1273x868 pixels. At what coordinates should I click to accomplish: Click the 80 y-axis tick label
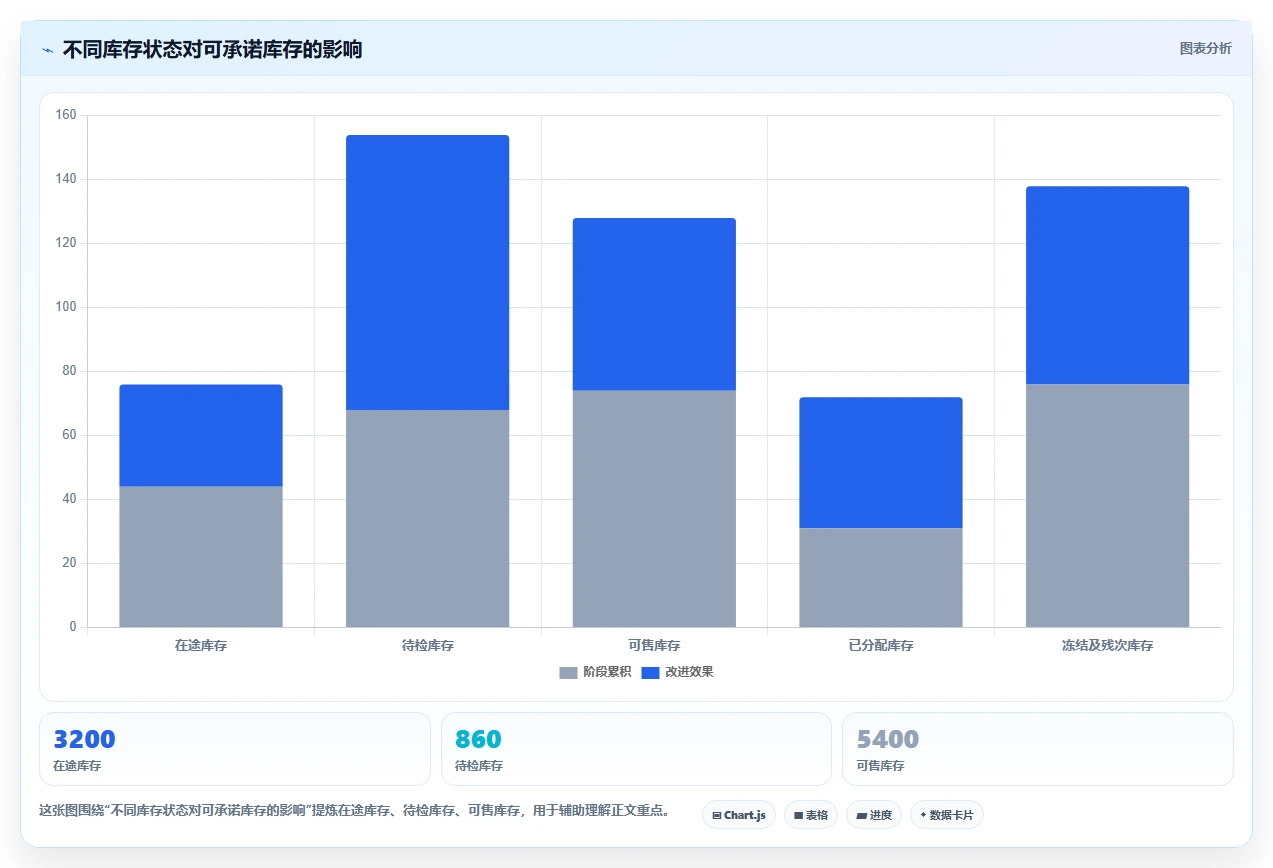69,371
